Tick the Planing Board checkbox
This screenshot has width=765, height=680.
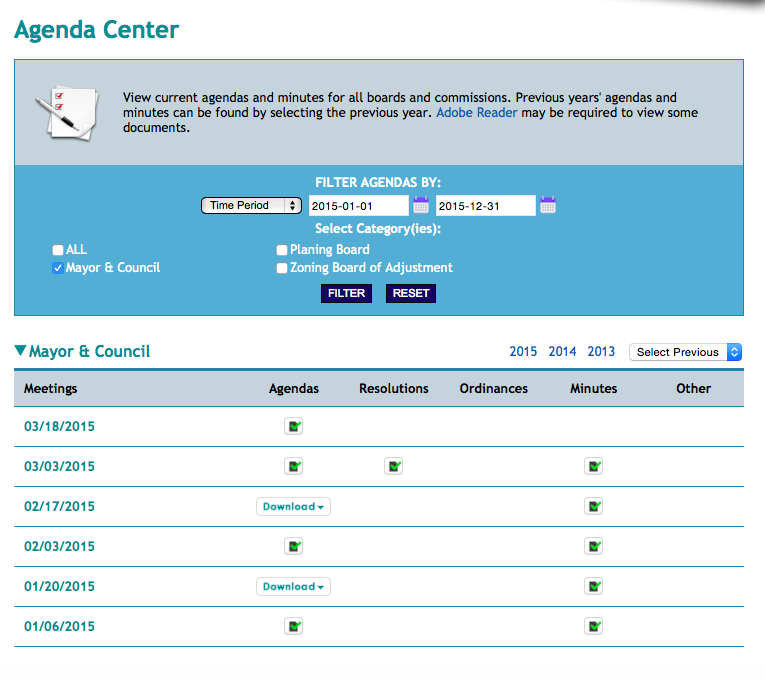(x=282, y=250)
